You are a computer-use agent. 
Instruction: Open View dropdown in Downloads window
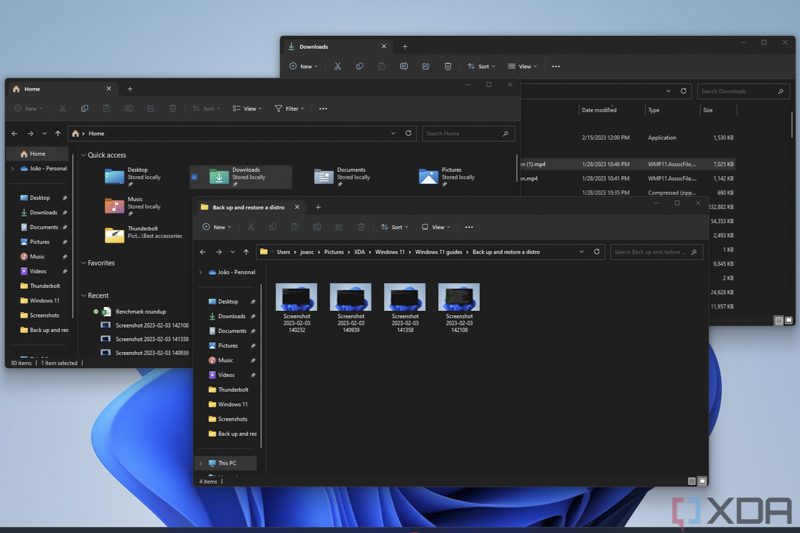point(522,66)
